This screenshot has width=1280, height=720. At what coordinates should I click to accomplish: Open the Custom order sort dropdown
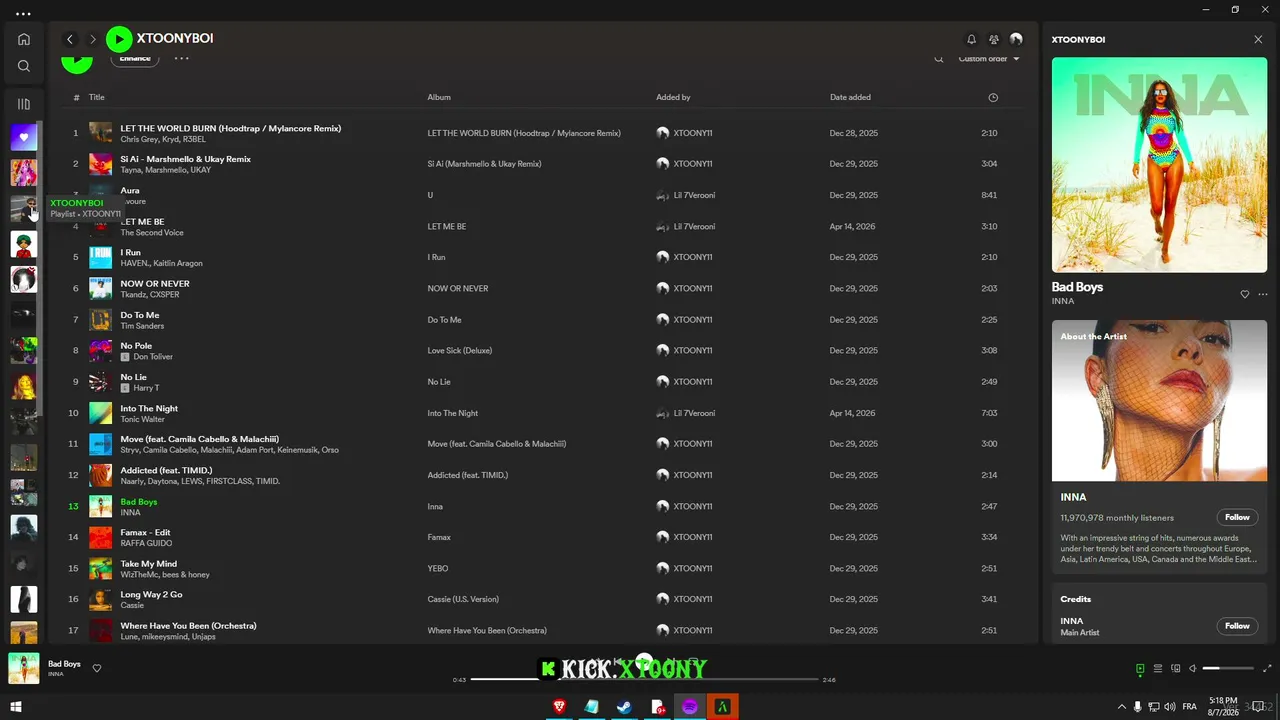[989, 59]
